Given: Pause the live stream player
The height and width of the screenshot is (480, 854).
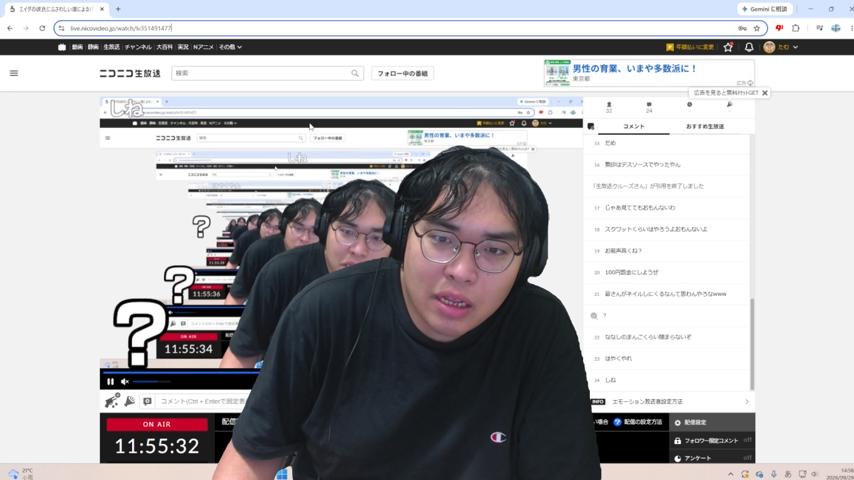Looking at the screenshot, I should coord(111,381).
